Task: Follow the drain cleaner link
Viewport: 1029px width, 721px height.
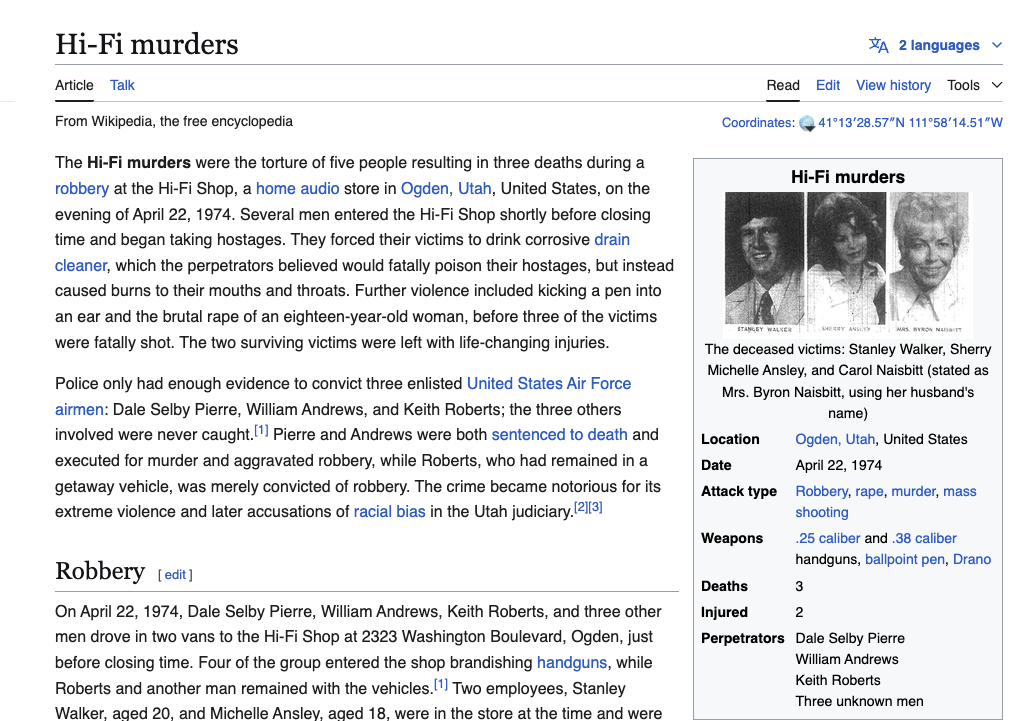Action: click(x=81, y=265)
